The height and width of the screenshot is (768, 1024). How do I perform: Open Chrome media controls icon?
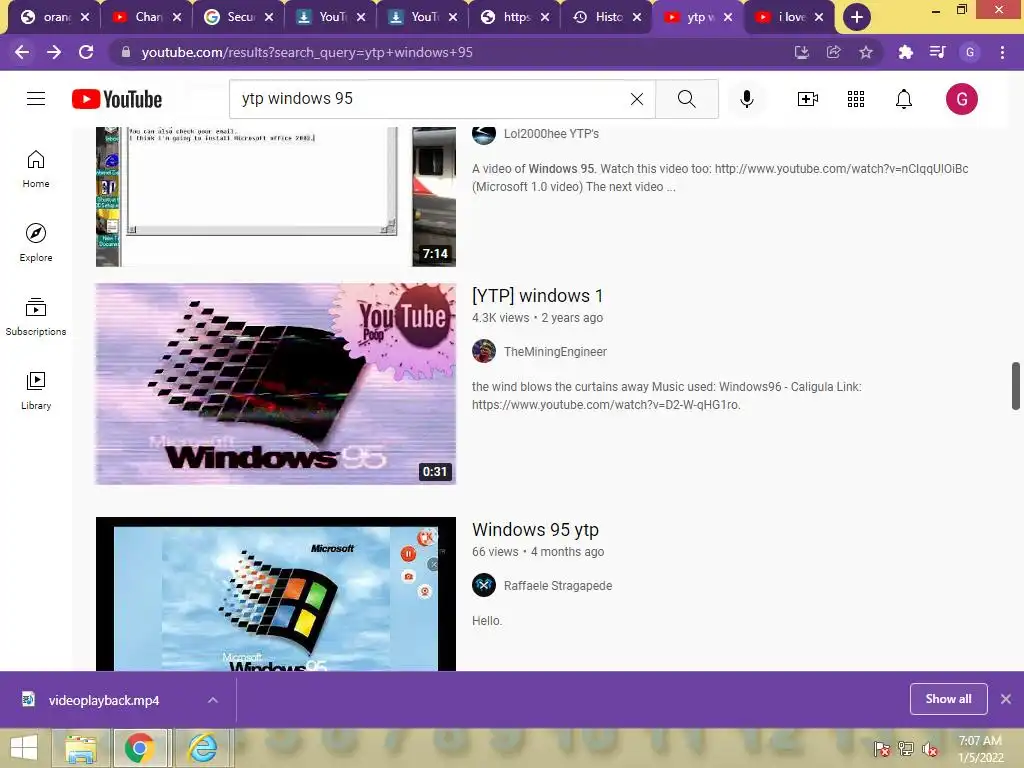click(x=938, y=52)
